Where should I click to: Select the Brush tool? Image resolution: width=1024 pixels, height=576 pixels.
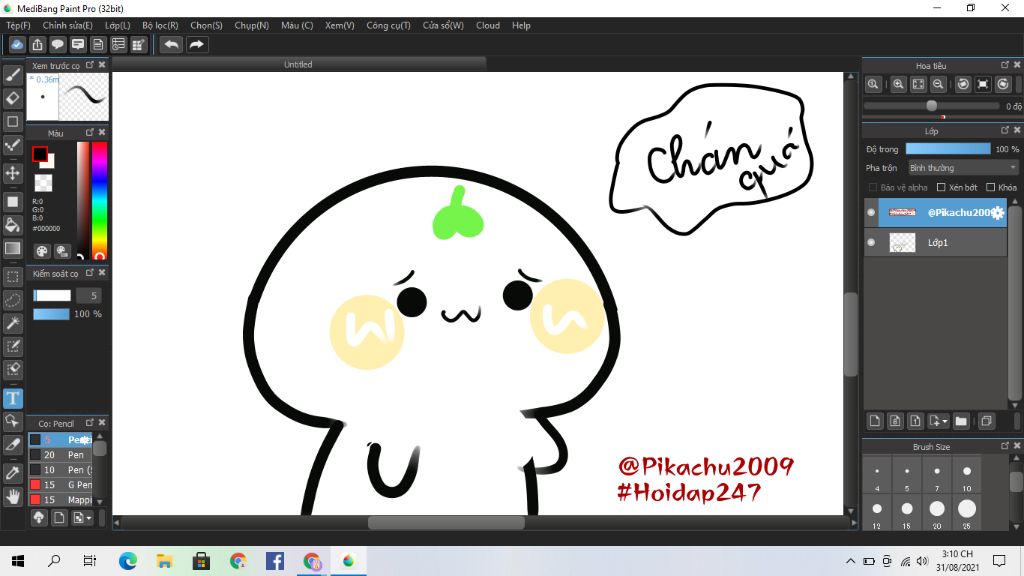coord(12,75)
